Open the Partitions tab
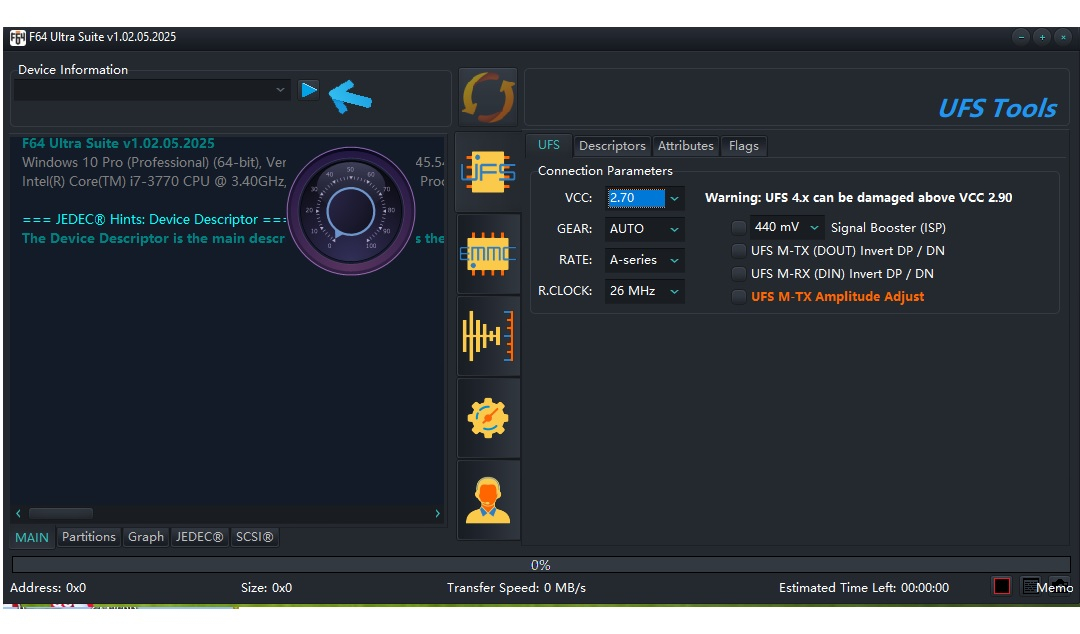 89,537
